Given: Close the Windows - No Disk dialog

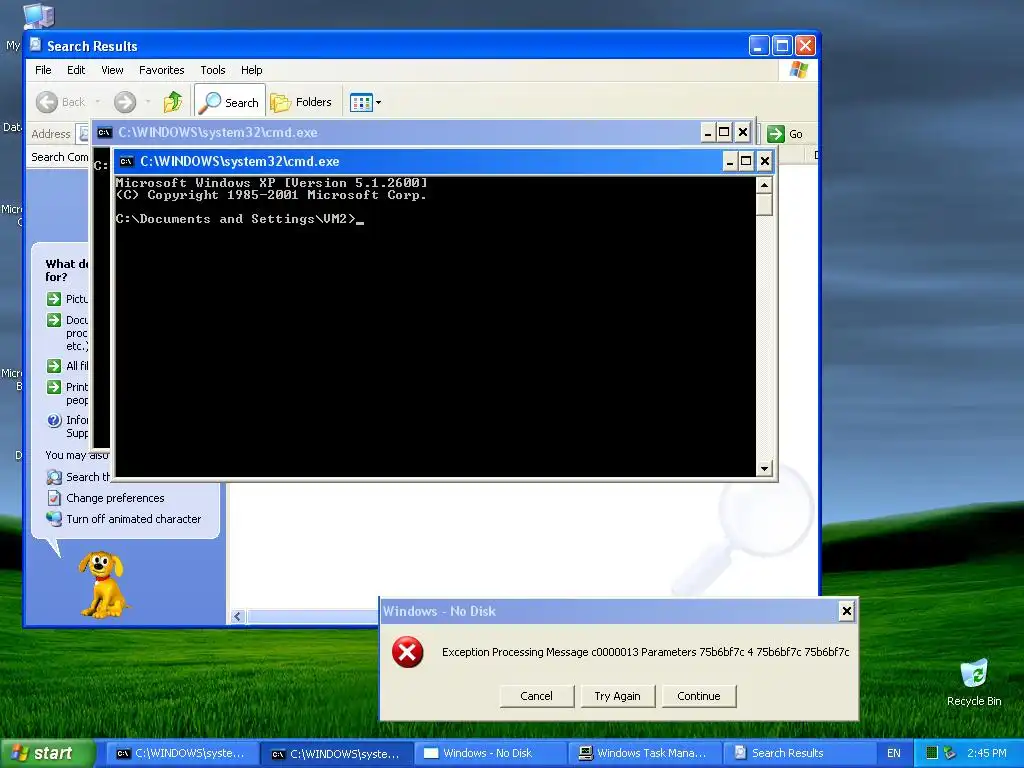Looking at the screenshot, I should click(846, 611).
